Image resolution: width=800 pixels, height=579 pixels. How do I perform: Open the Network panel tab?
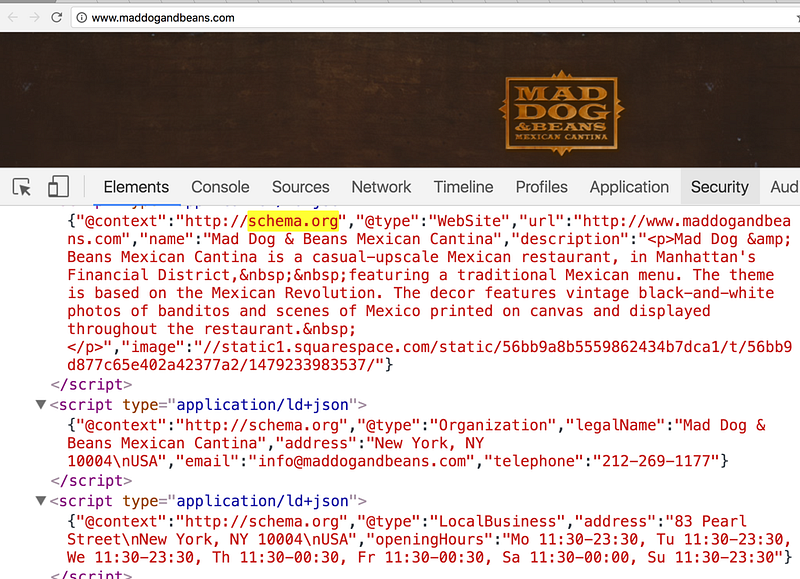[x=381, y=187]
